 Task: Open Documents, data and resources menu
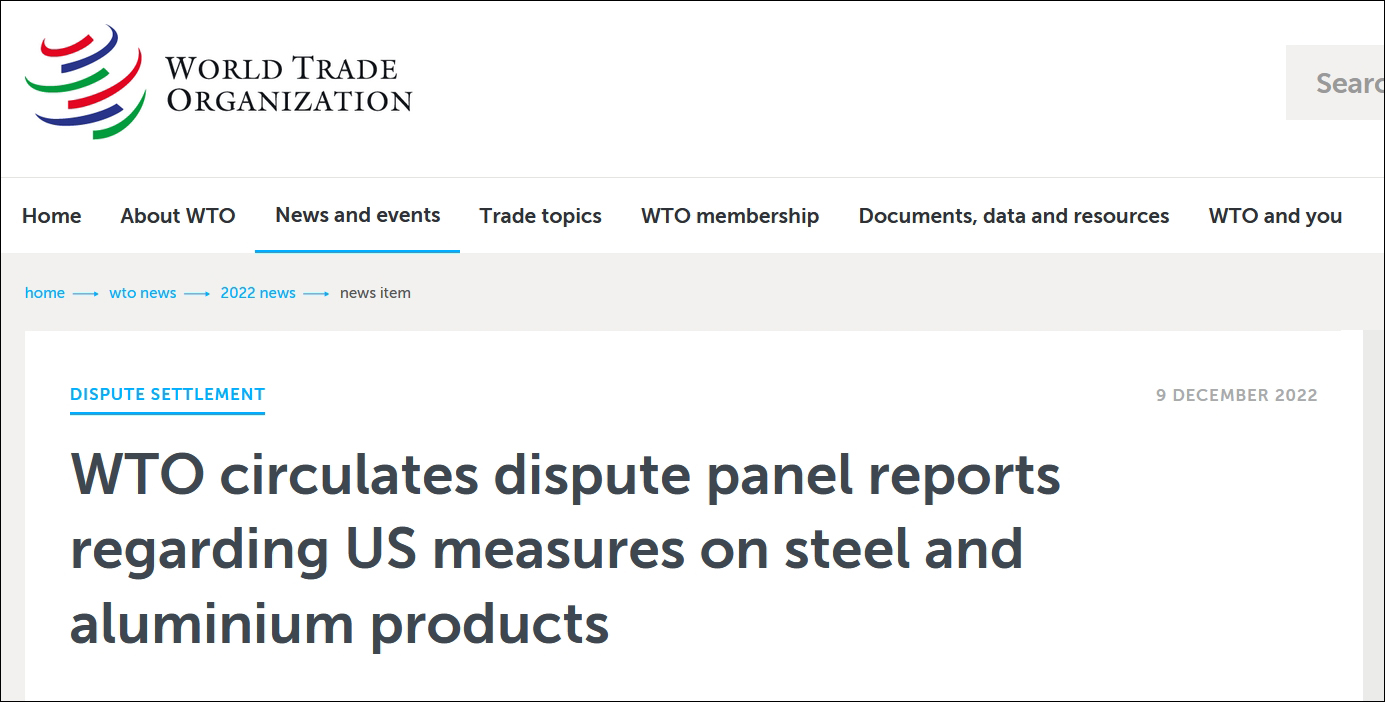pyautogui.click(x=1014, y=216)
